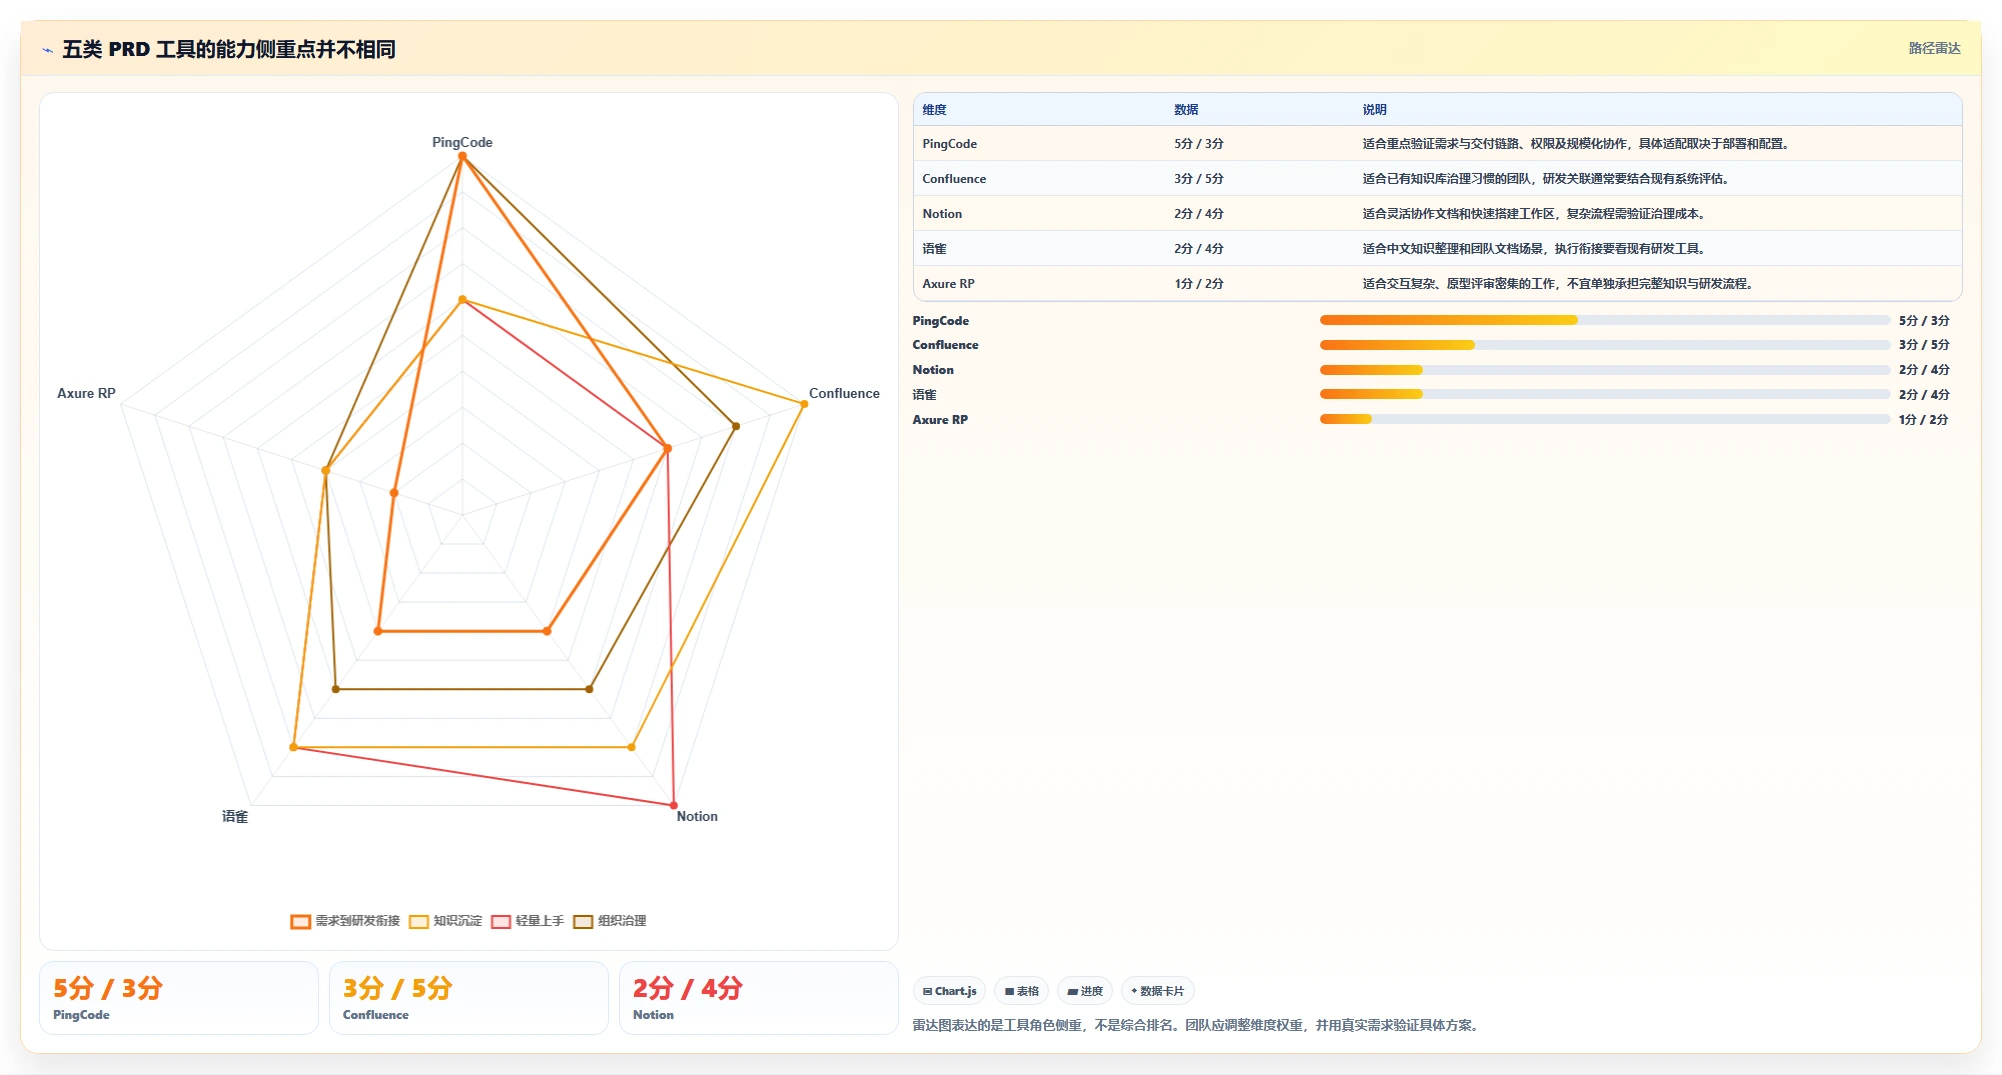Screen dimensions: 2002x1075
Task: Click the data point at PingCode vertex
Action: 462,156
